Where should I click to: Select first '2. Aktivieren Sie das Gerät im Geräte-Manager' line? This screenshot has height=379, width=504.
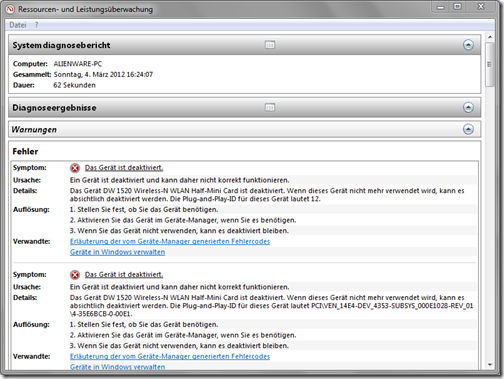[x=183, y=220]
